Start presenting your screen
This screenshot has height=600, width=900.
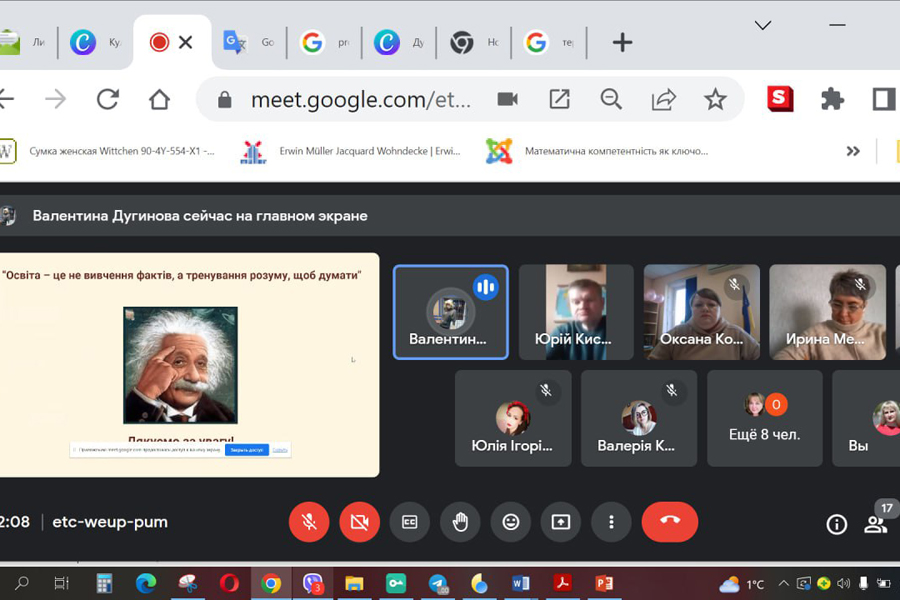(x=561, y=522)
